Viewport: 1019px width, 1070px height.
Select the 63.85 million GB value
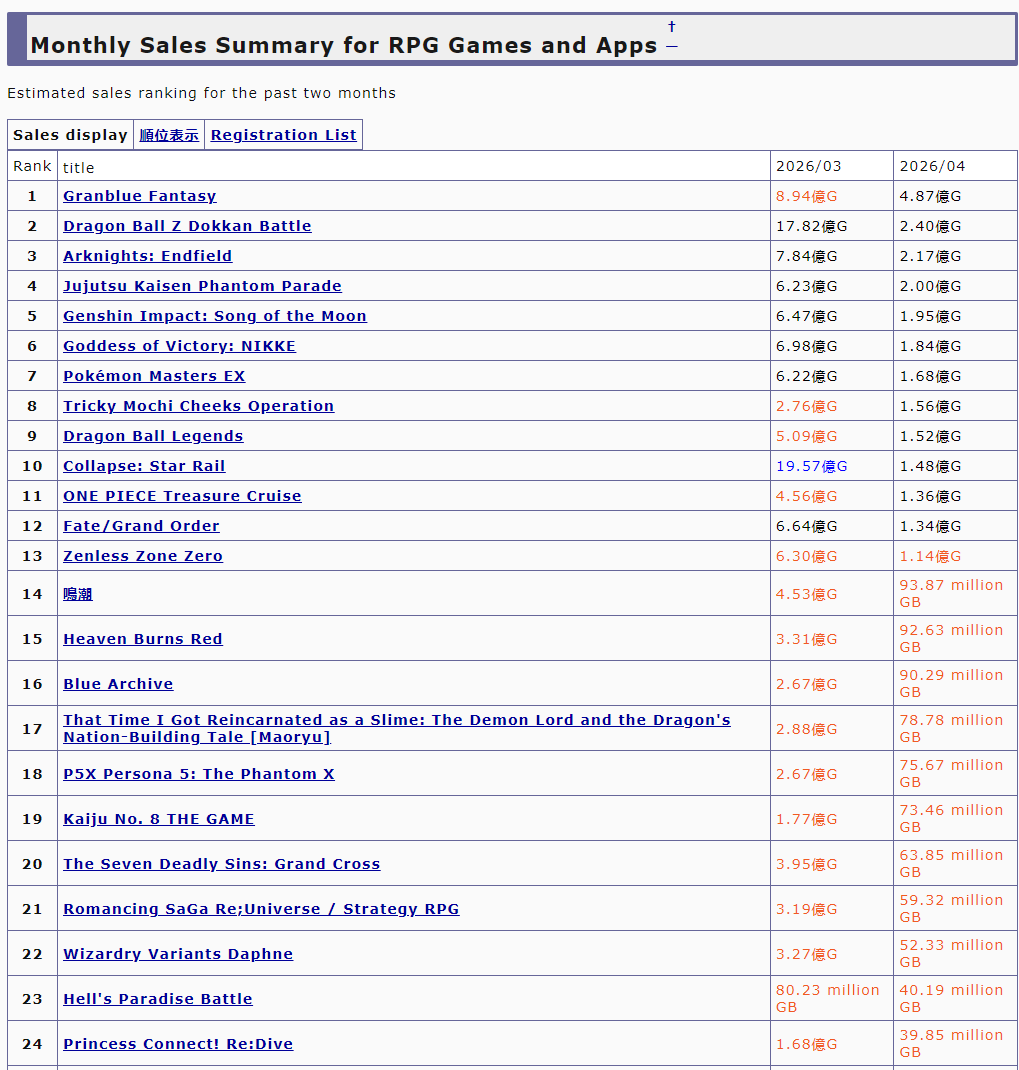(951, 863)
